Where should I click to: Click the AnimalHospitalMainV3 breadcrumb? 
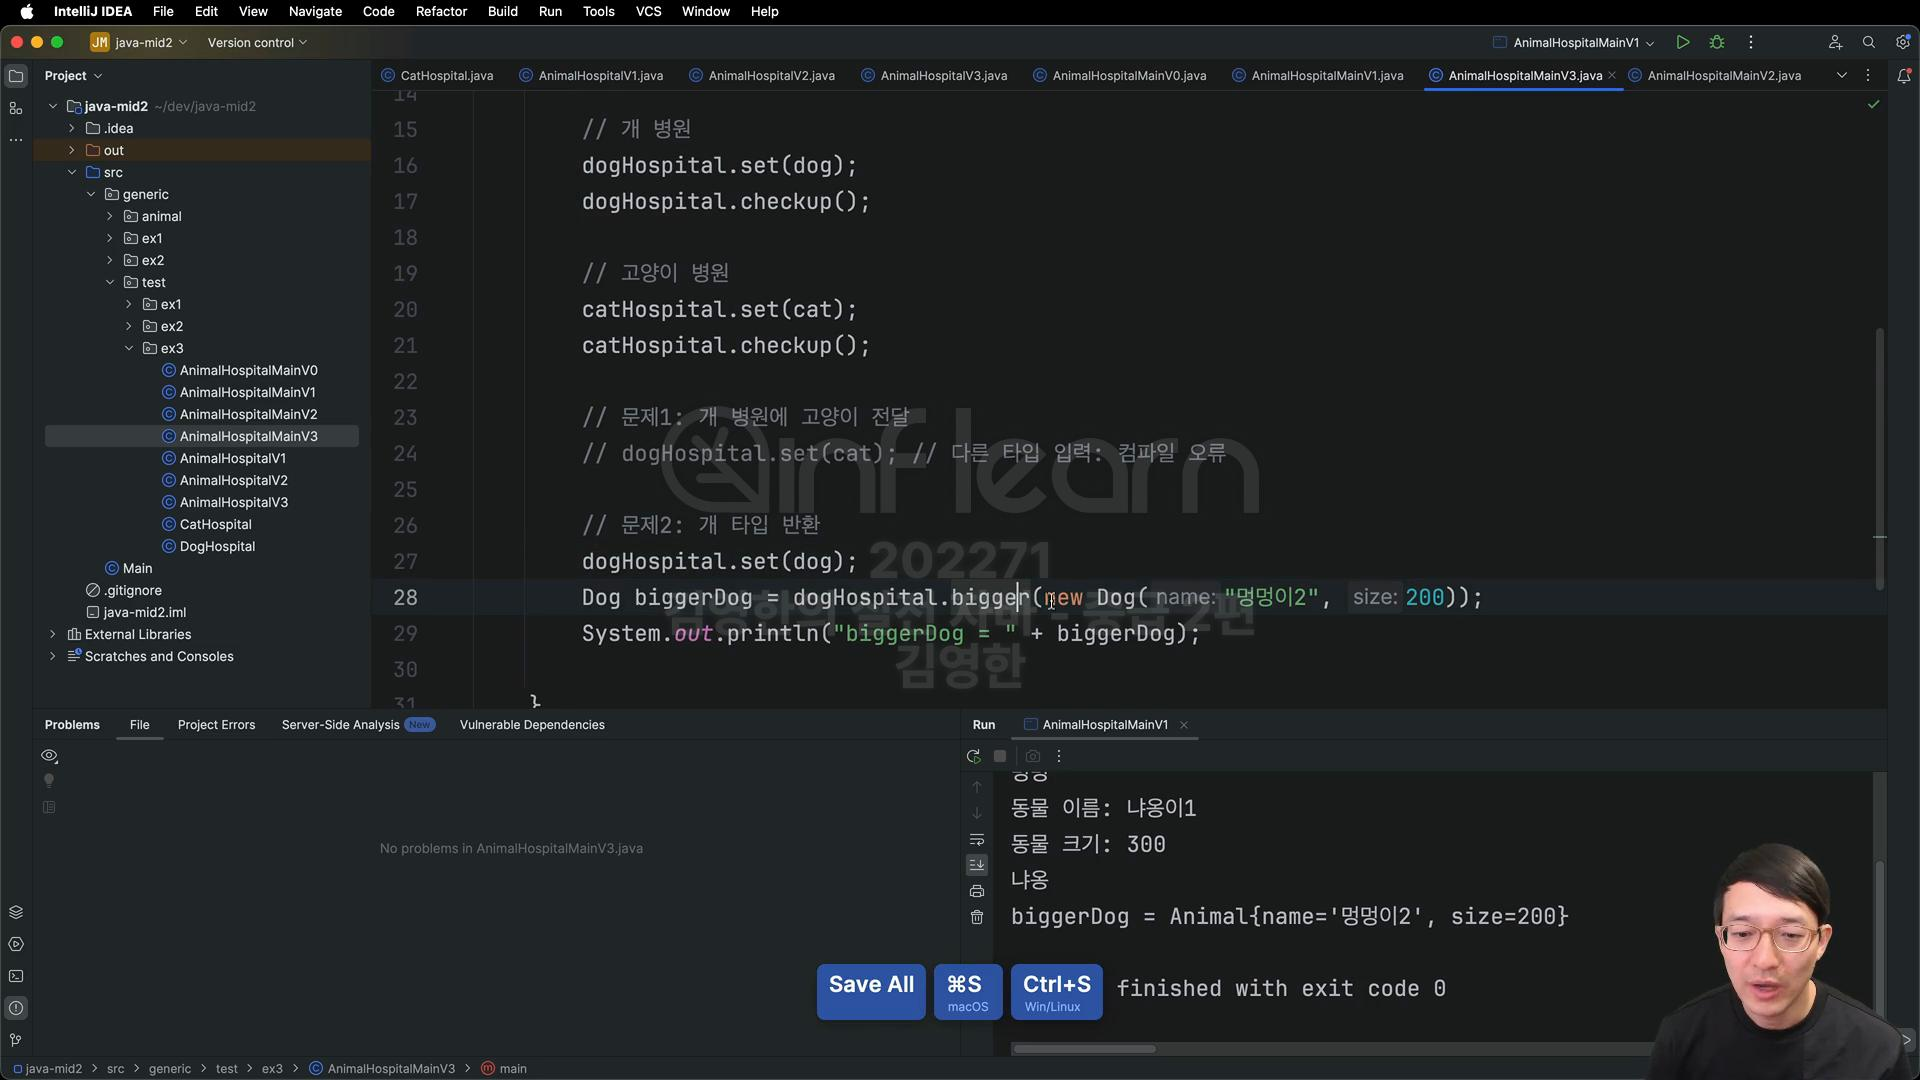point(382,1069)
